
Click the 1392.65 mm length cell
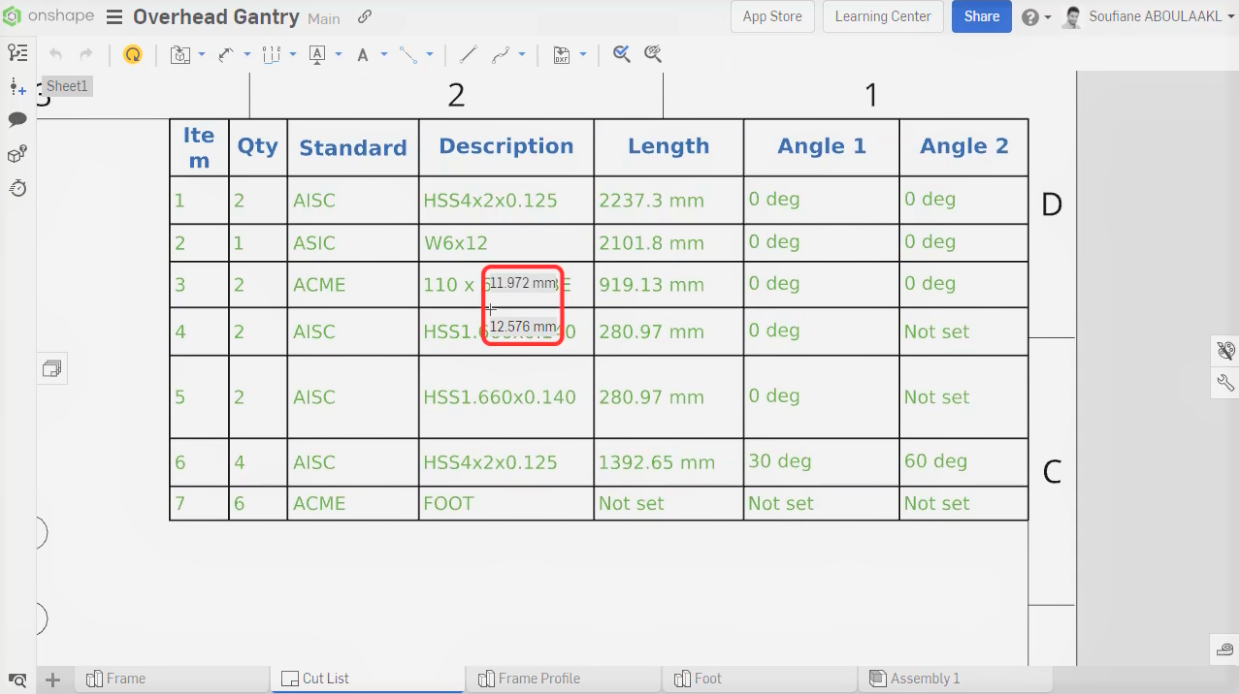669,462
